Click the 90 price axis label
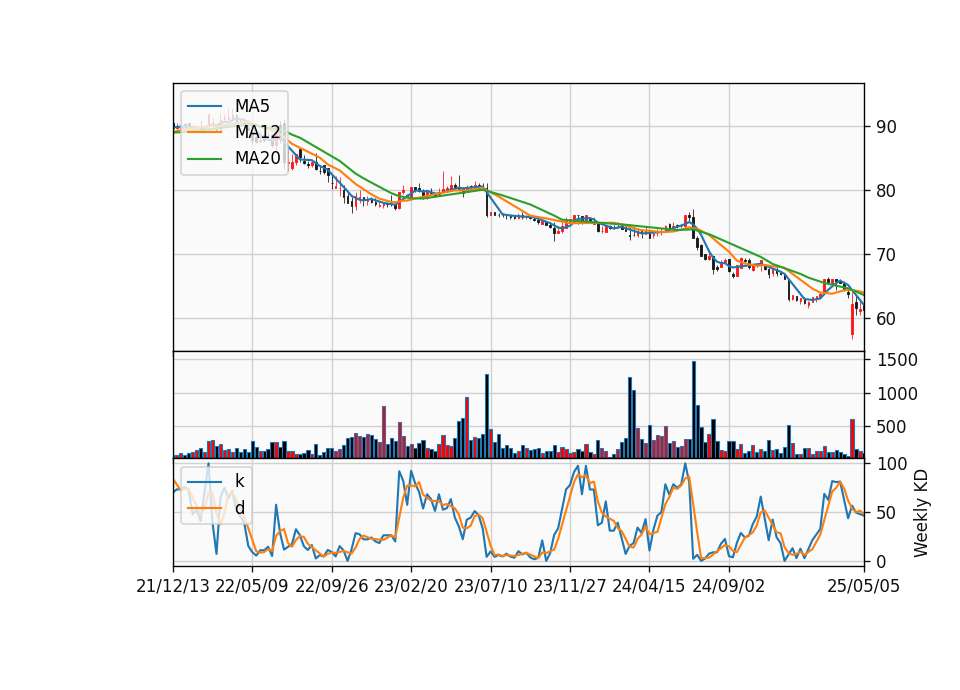The height and width of the screenshot is (690, 960). point(886,127)
